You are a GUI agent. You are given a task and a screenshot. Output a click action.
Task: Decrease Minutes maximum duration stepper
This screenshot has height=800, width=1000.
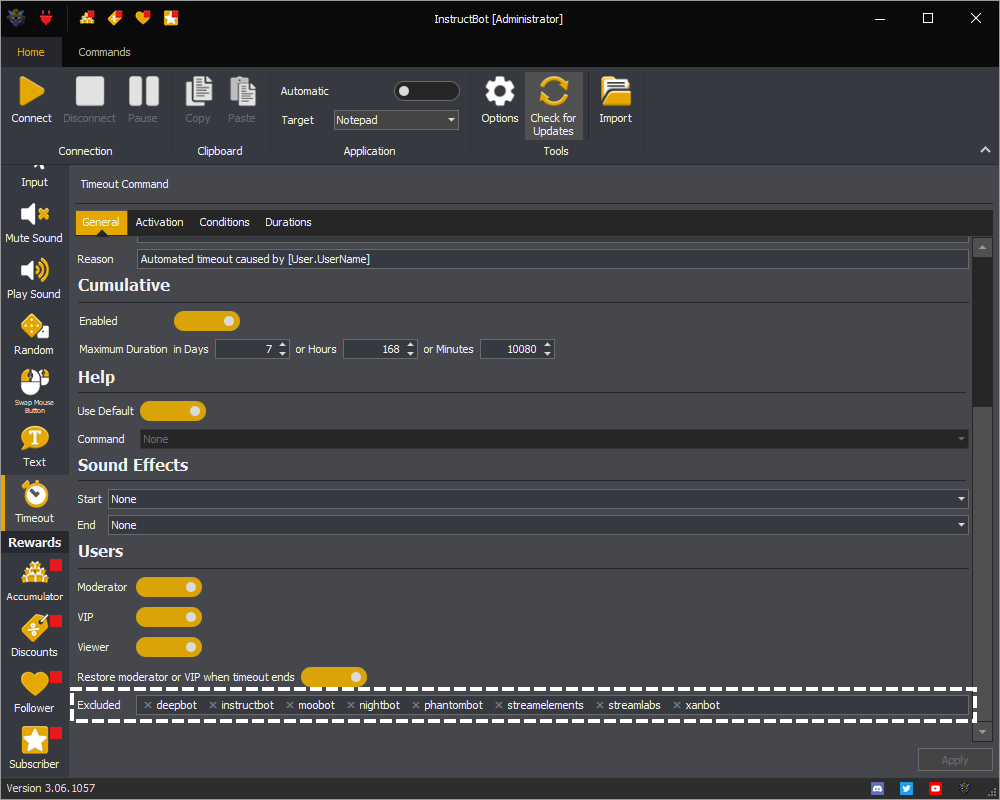(x=547, y=353)
